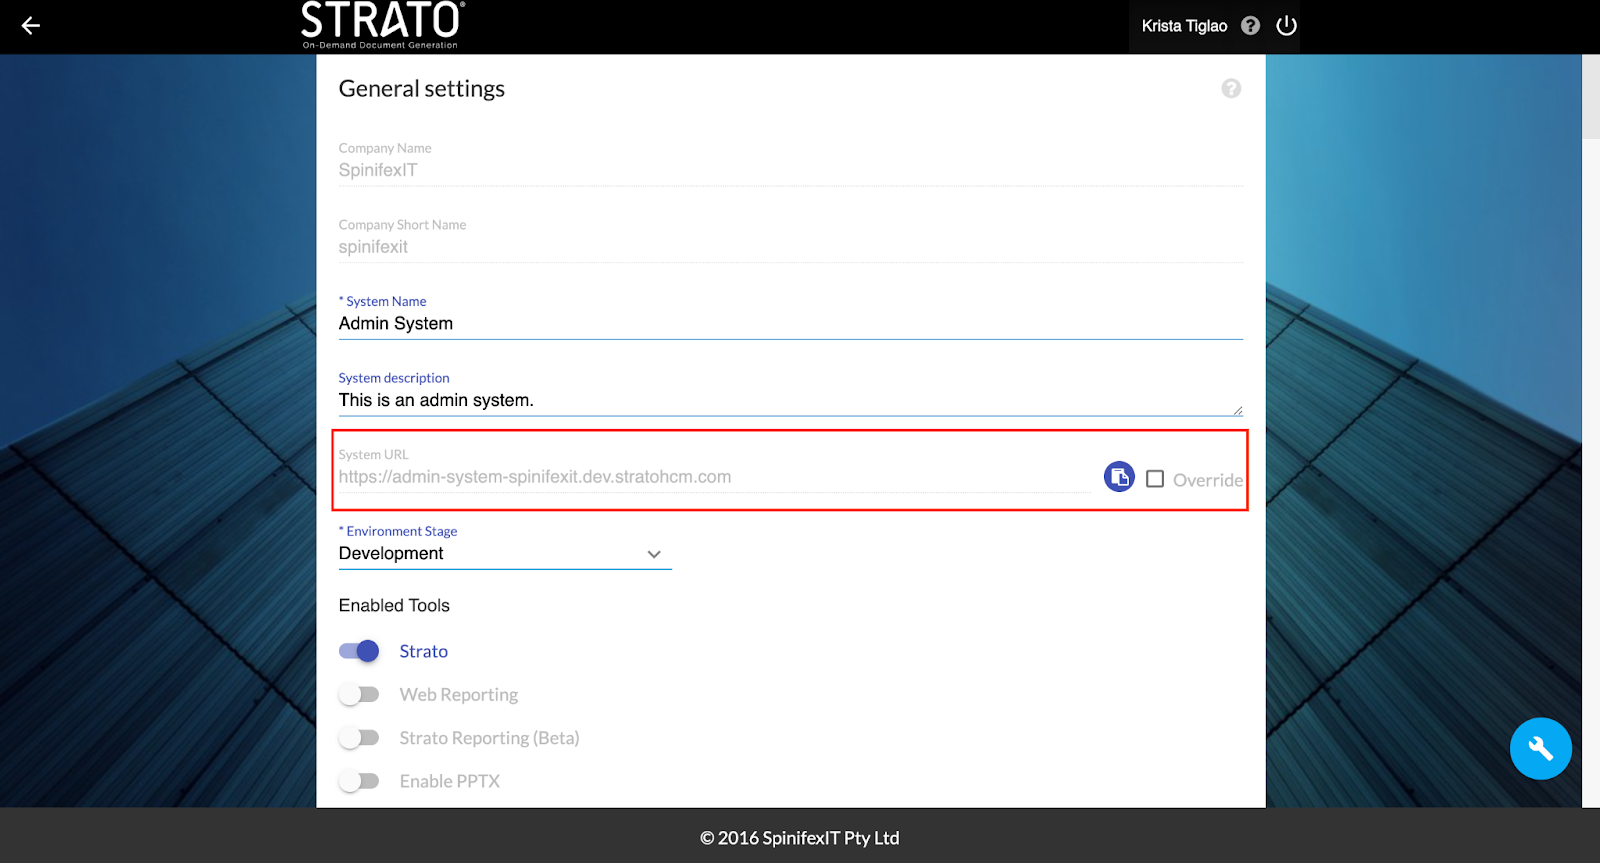Click the back arrow icon
Image resolution: width=1600 pixels, height=863 pixels.
pos(31,26)
